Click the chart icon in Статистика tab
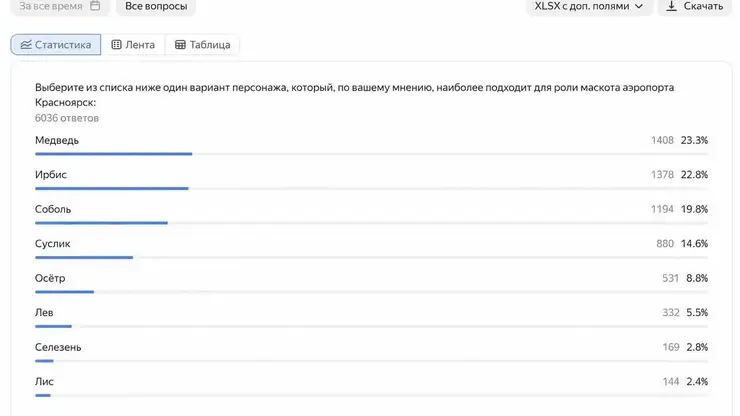The image size is (740, 416). [x=26, y=44]
